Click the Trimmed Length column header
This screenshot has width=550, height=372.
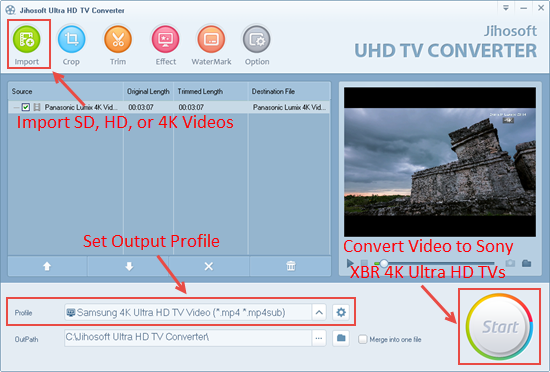pyautogui.click(x=211, y=92)
